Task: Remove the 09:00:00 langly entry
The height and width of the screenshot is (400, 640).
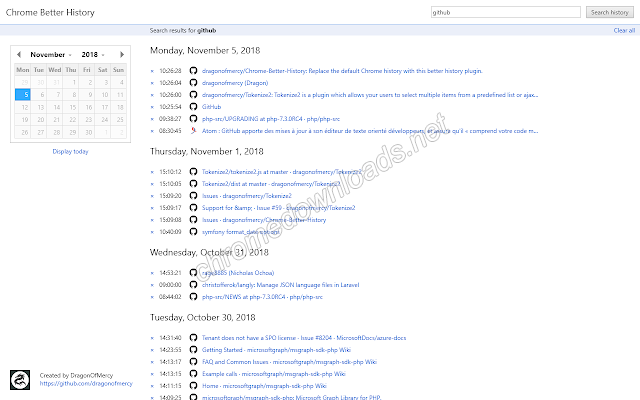Action: click(x=152, y=285)
